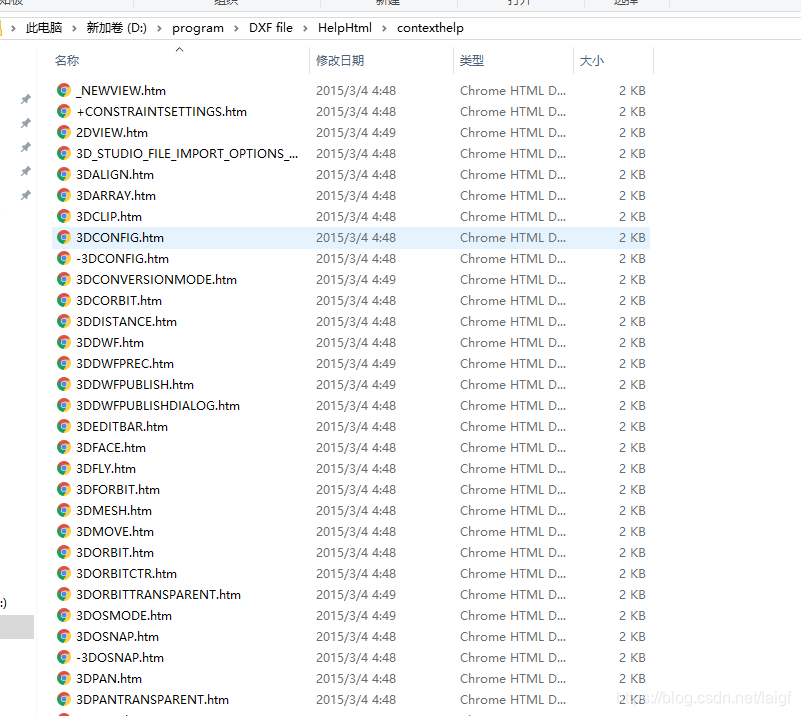Screen dimensions: 801x716
Task: Sort files by the 名称 column header
Action: pyautogui.click(x=67, y=61)
